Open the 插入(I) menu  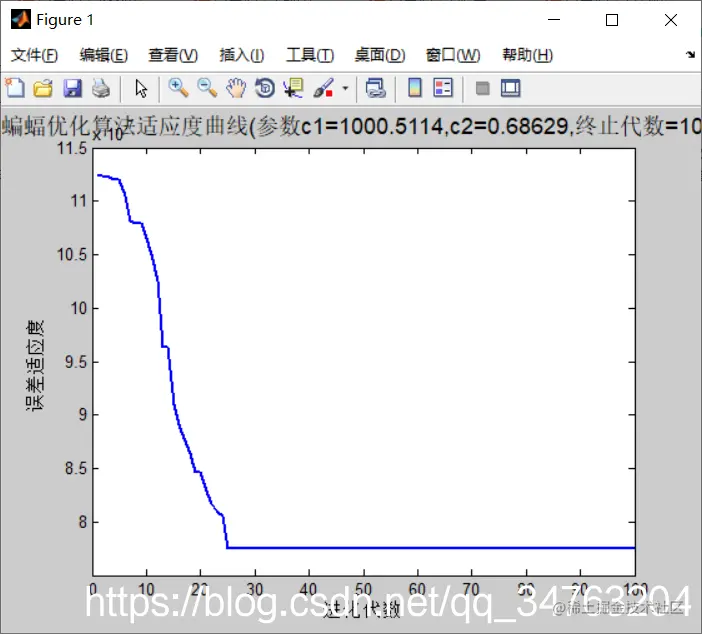point(242,55)
